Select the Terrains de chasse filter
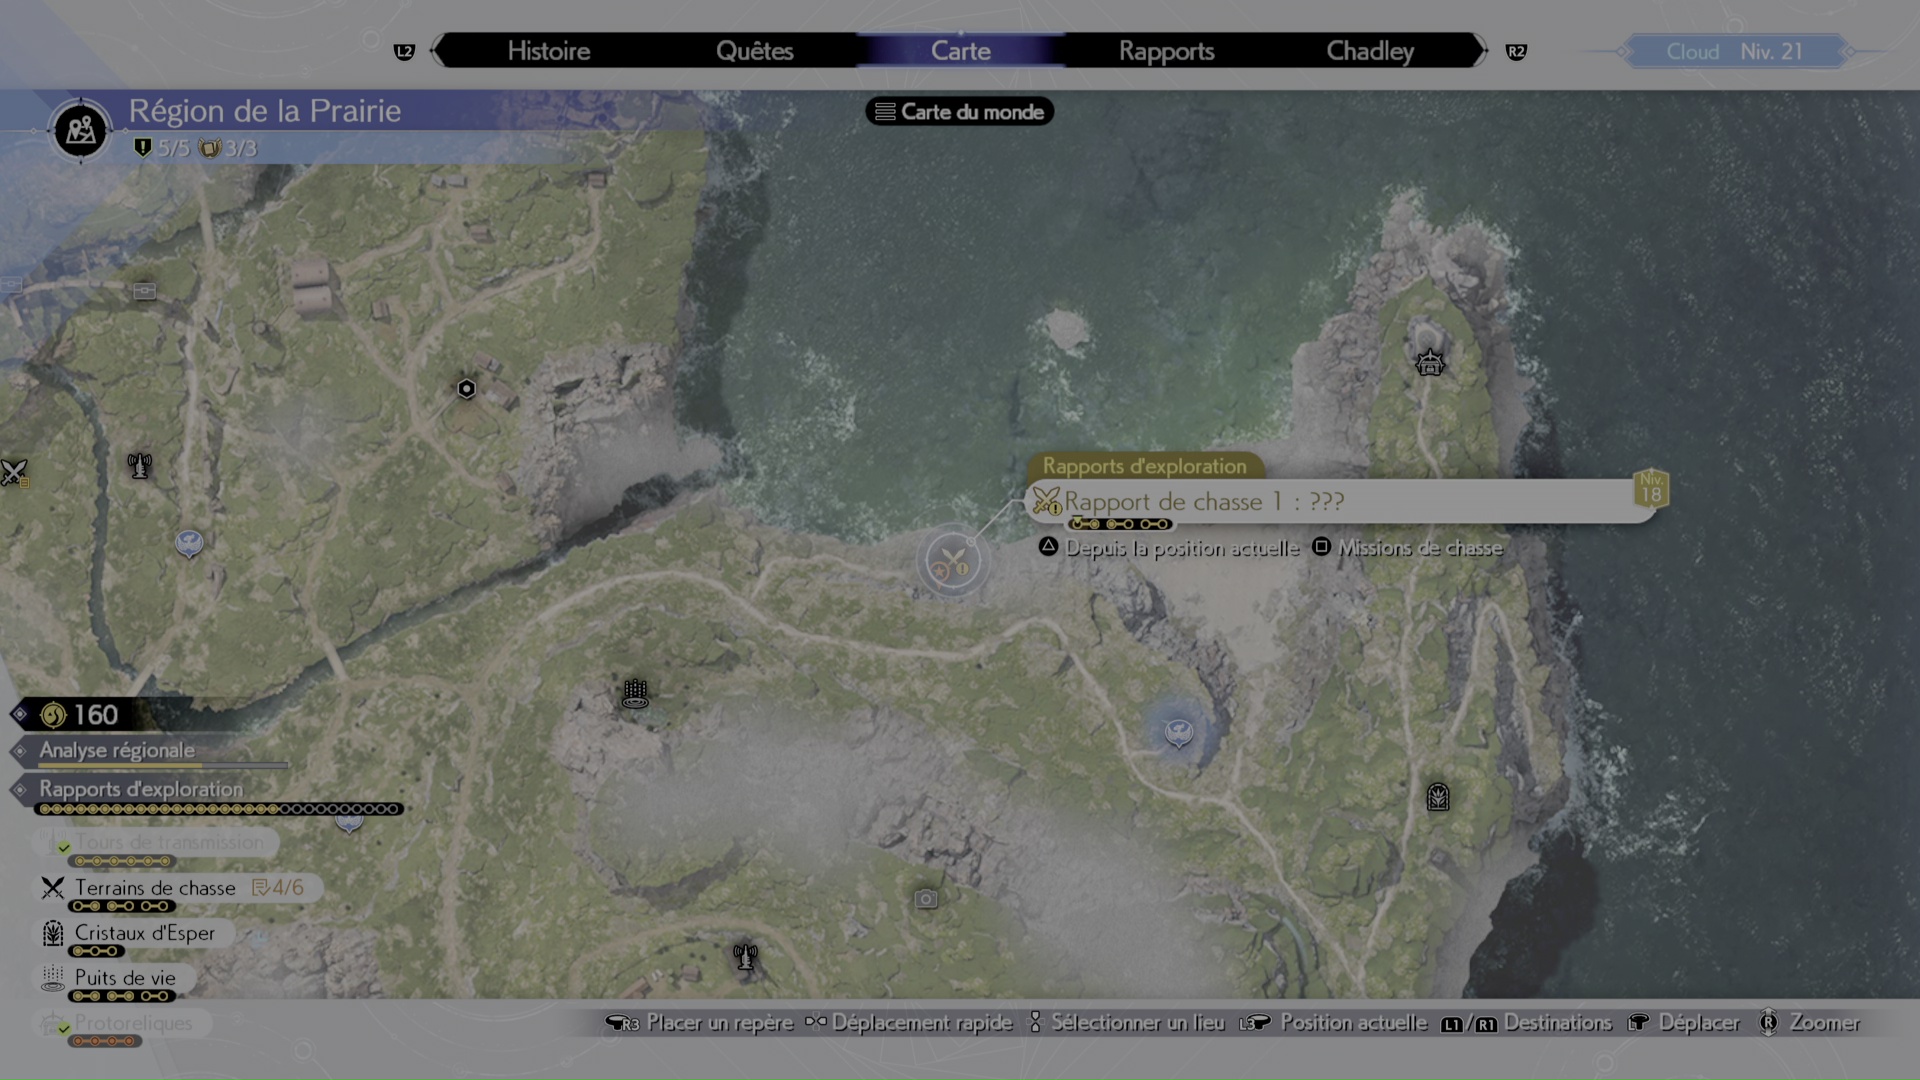This screenshot has height=1080, width=1920. point(155,888)
